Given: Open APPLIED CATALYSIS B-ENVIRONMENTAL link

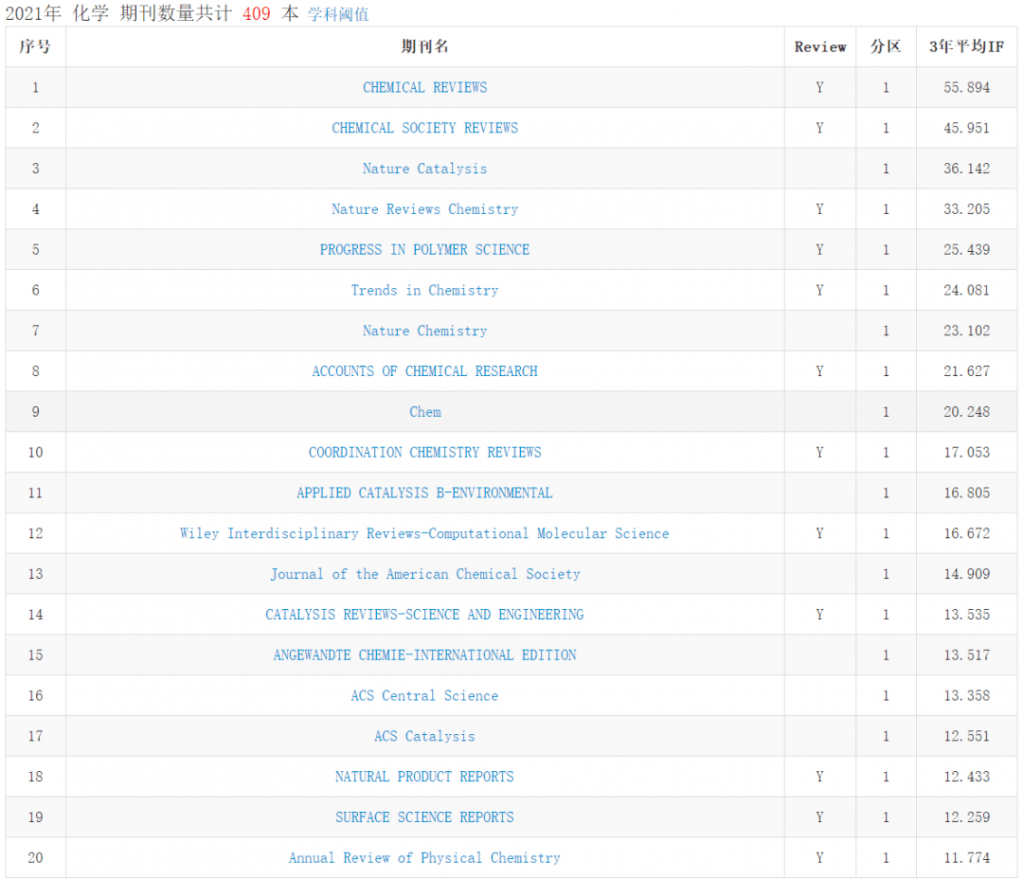Looking at the screenshot, I should pos(425,493).
